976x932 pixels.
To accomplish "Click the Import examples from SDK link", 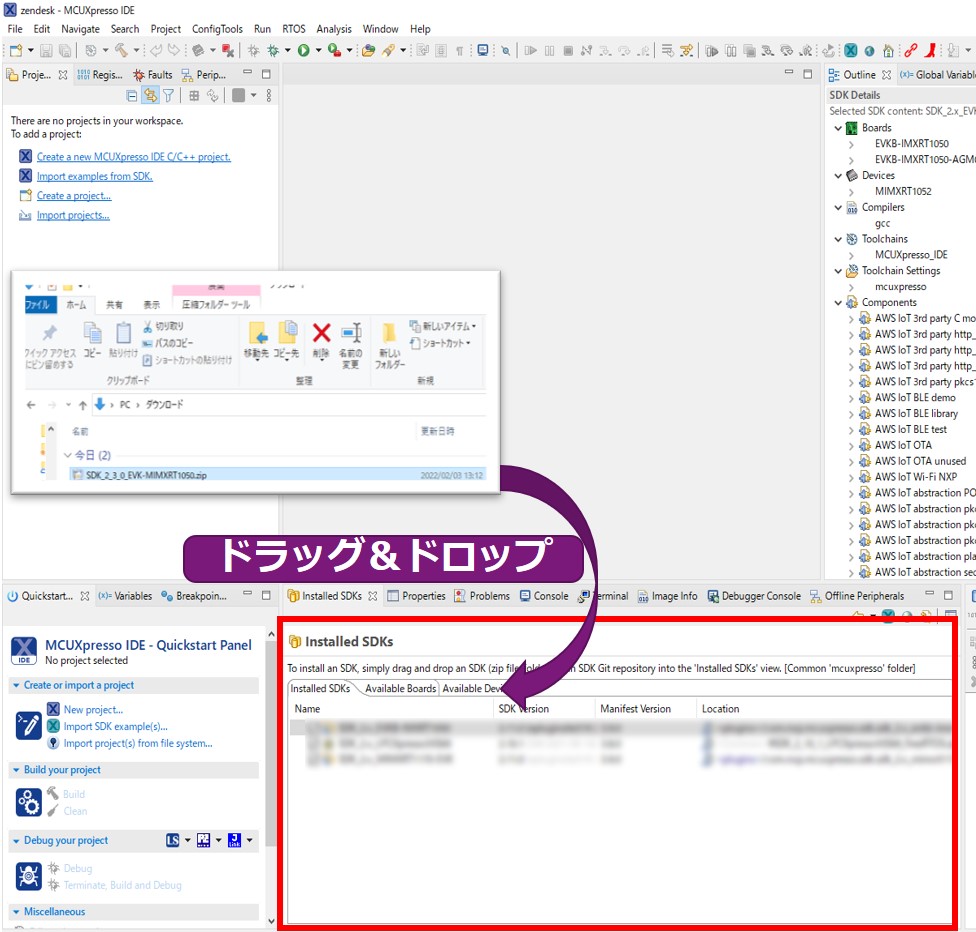I will [94, 176].
